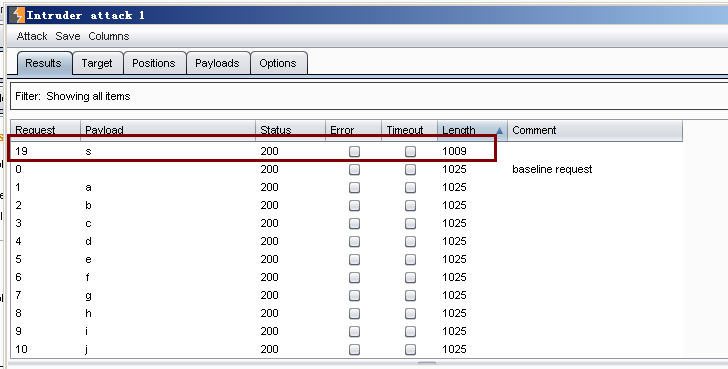Viewport: 728px width, 369px height.
Task: Sort by the Request column header
Action: (x=46, y=130)
